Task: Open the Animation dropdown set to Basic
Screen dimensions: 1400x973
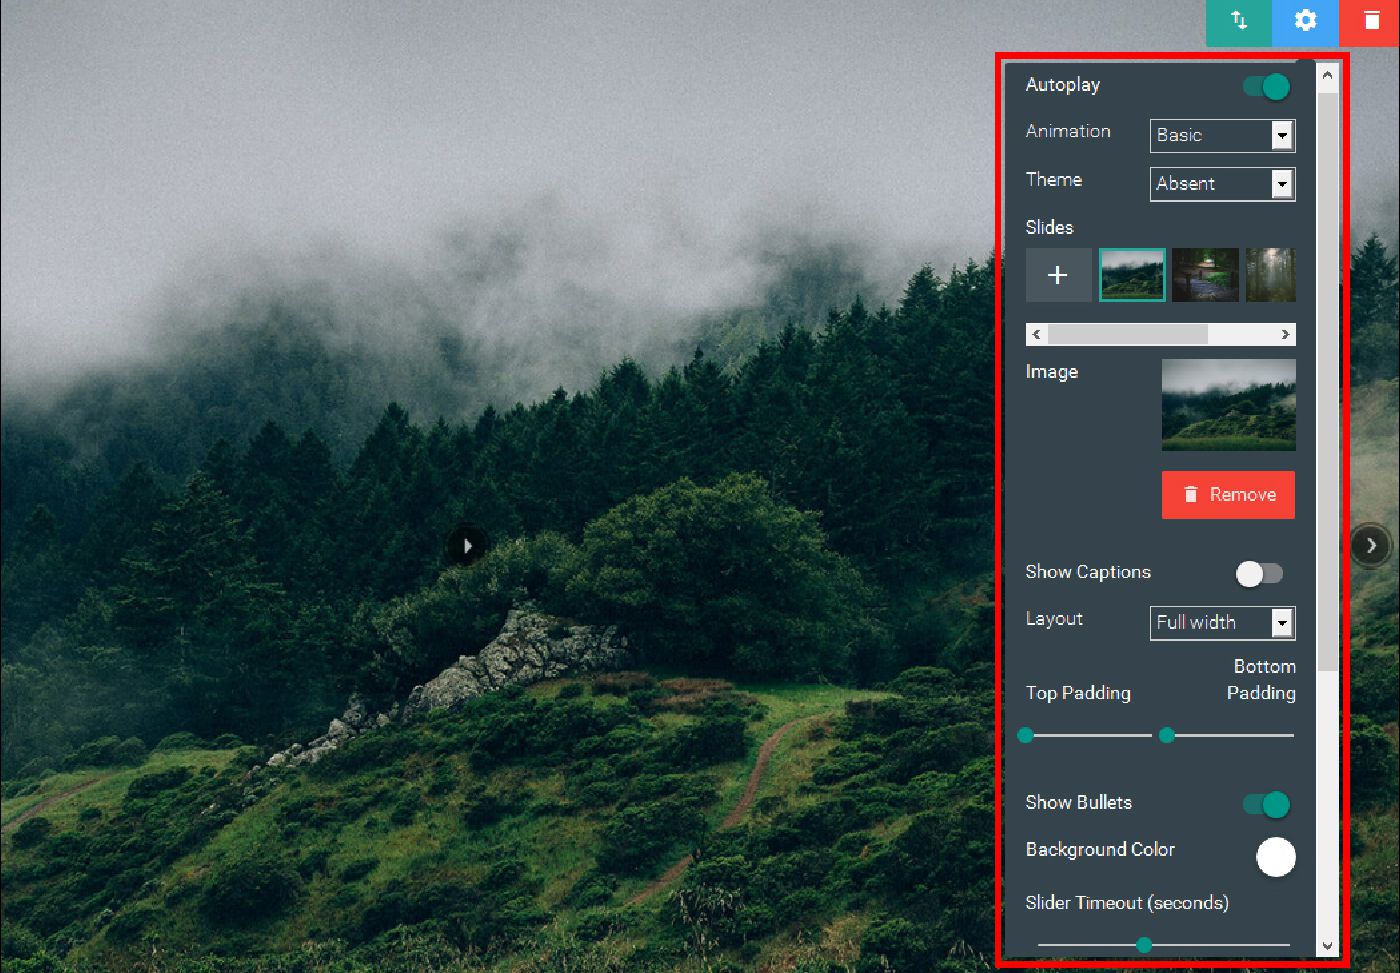Action: pyautogui.click(x=1222, y=136)
